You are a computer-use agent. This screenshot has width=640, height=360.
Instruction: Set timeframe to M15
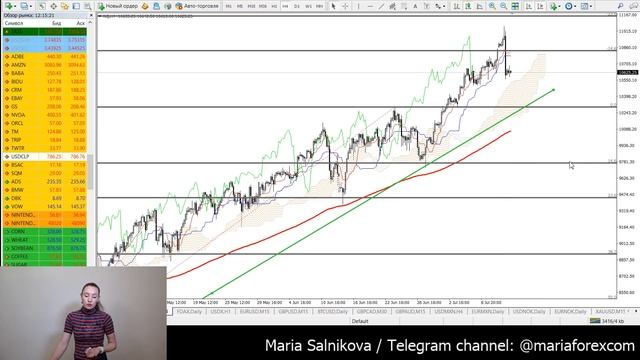click(251, 6)
